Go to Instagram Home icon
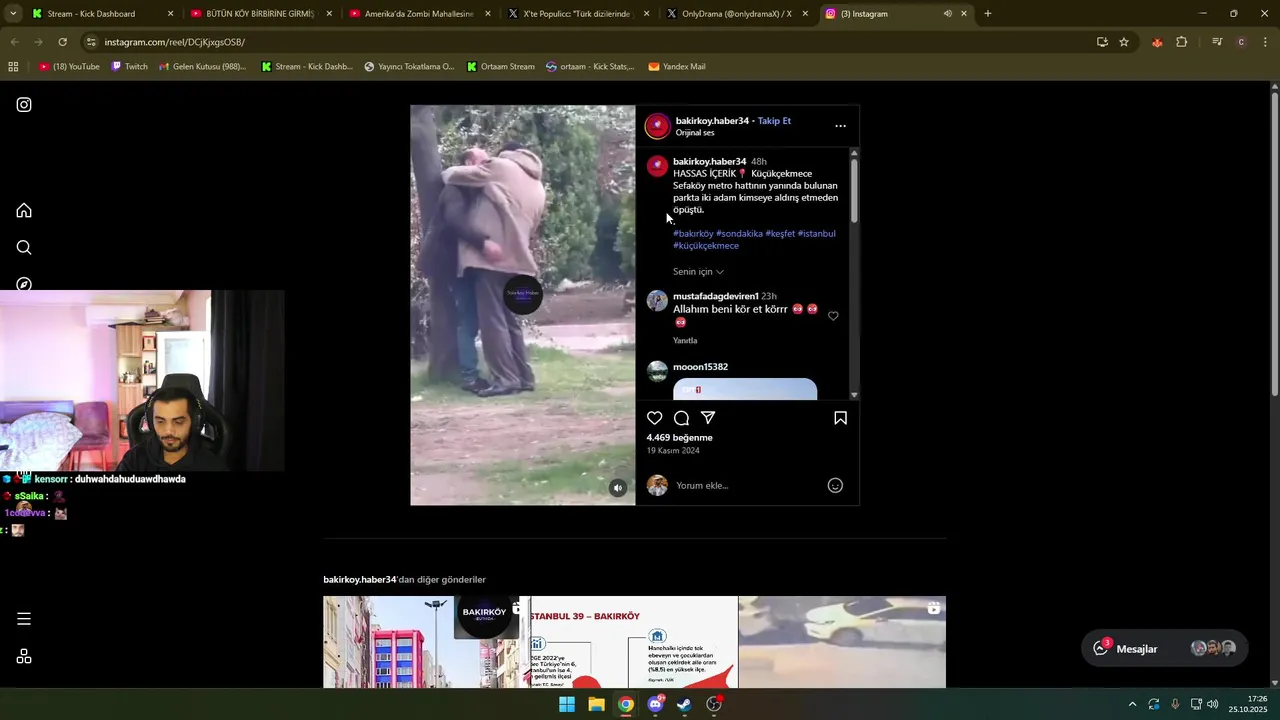1280x720 pixels. (x=24, y=210)
